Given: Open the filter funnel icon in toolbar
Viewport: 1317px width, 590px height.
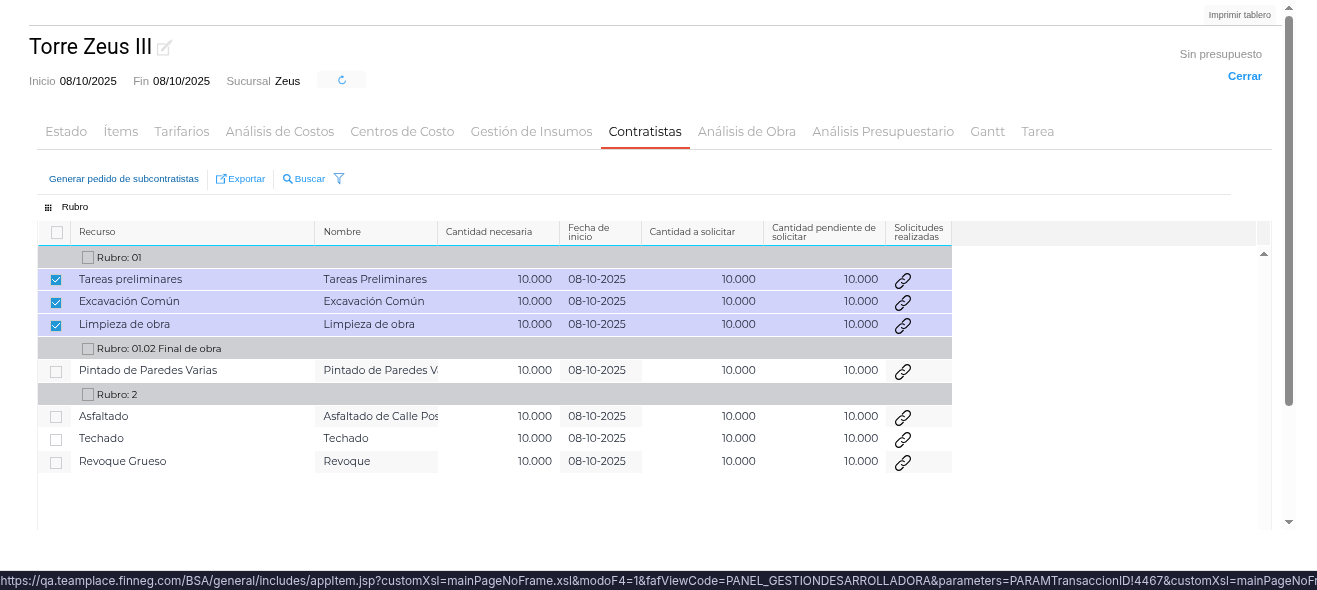Looking at the screenshot, I should pos(339,179).
